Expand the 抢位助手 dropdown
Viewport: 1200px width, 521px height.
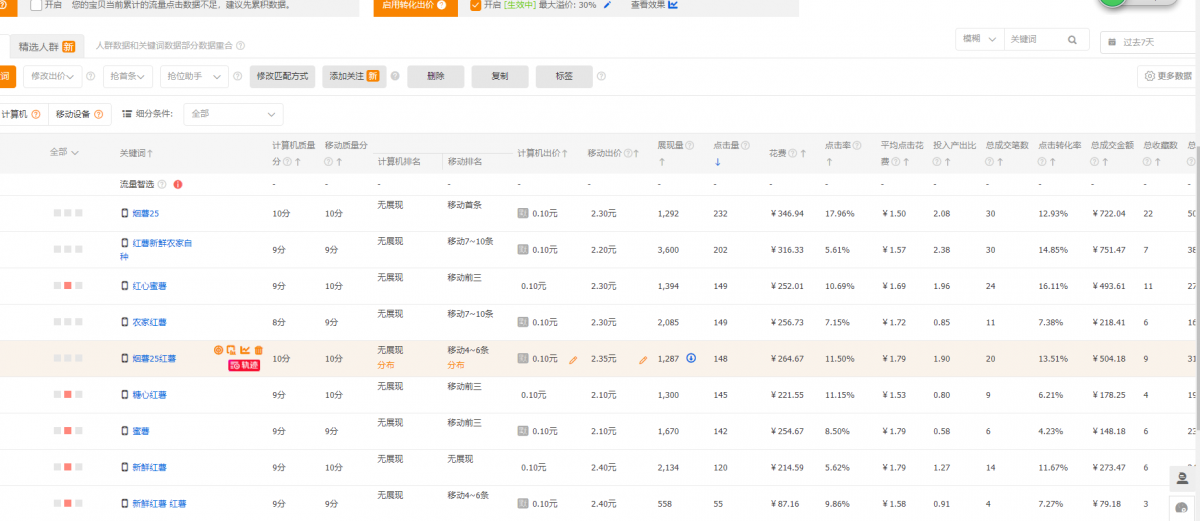click(x=194, y=76)
